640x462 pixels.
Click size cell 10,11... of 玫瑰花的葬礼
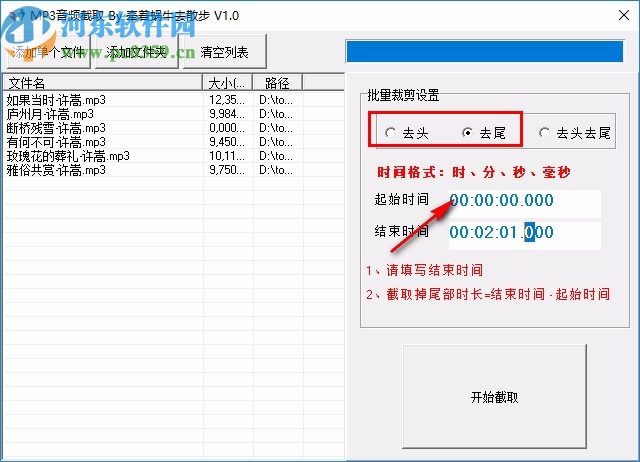[x=227, y=156]
